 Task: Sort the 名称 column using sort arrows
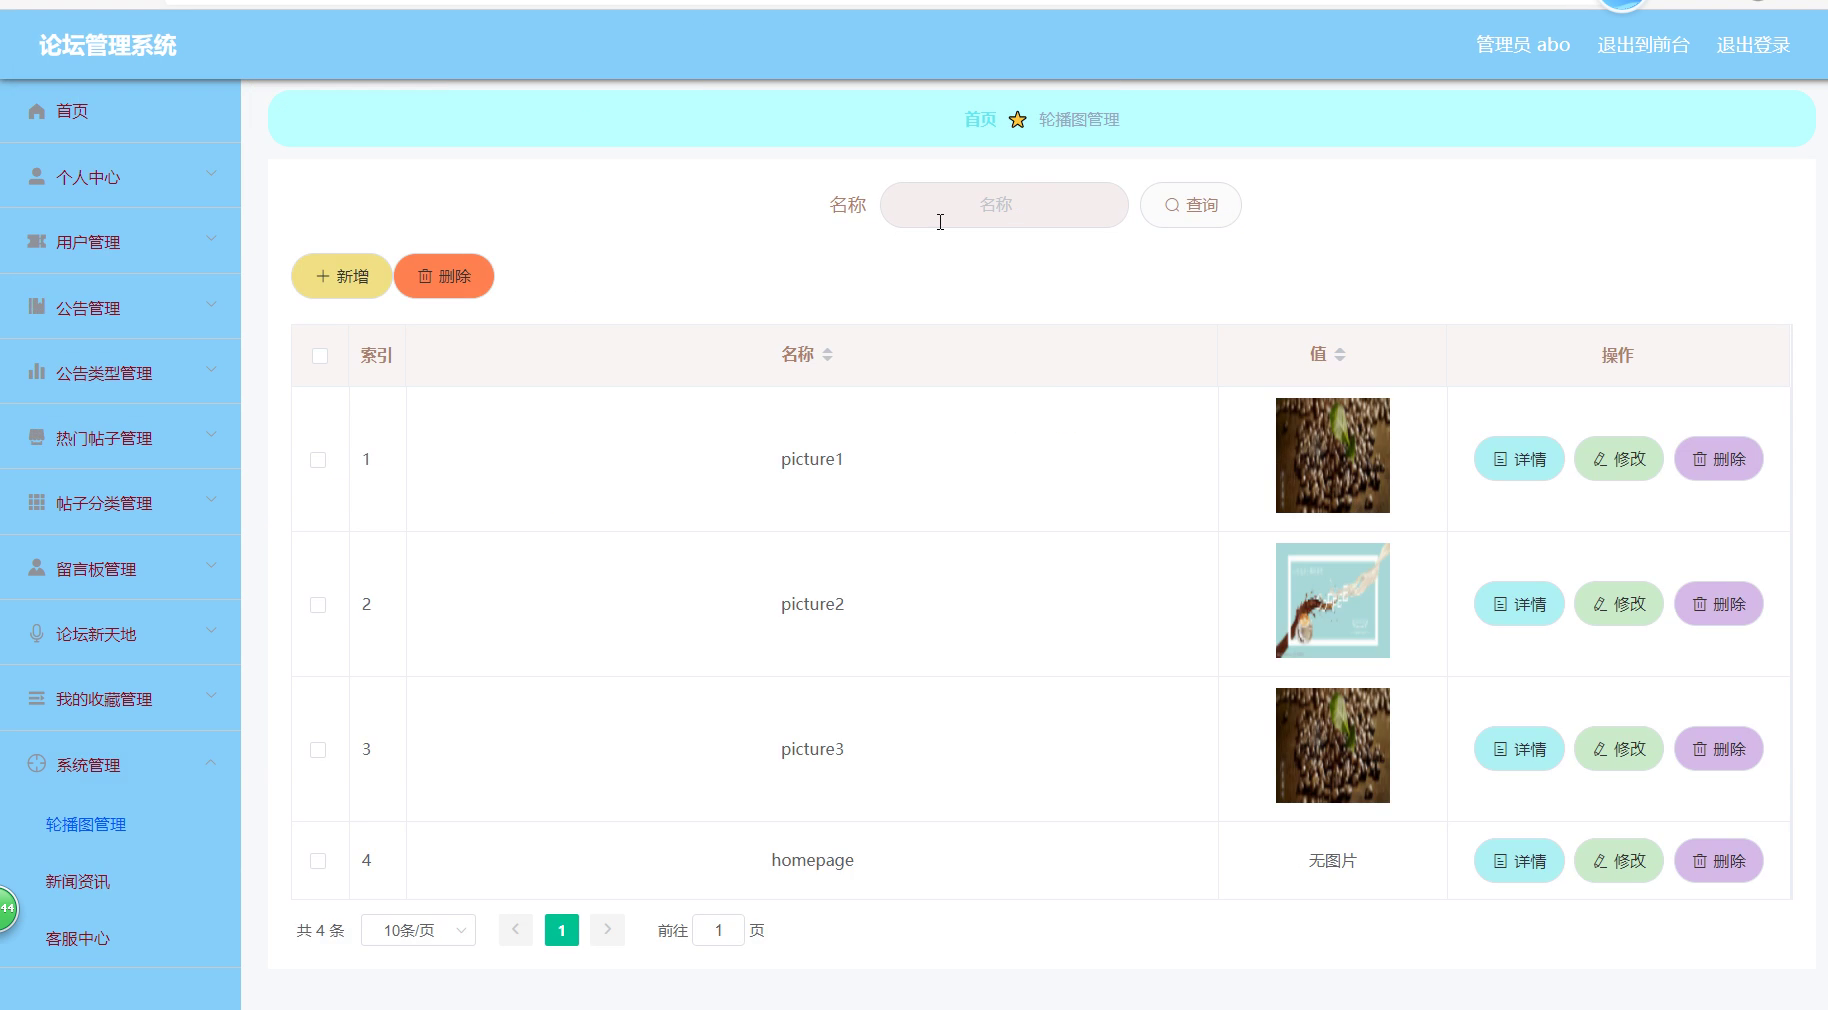pos(827,355)
